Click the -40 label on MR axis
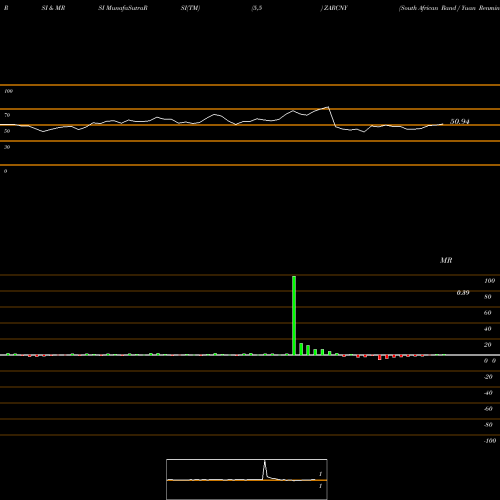Screen dimensions: 500x500 [488, 393]
